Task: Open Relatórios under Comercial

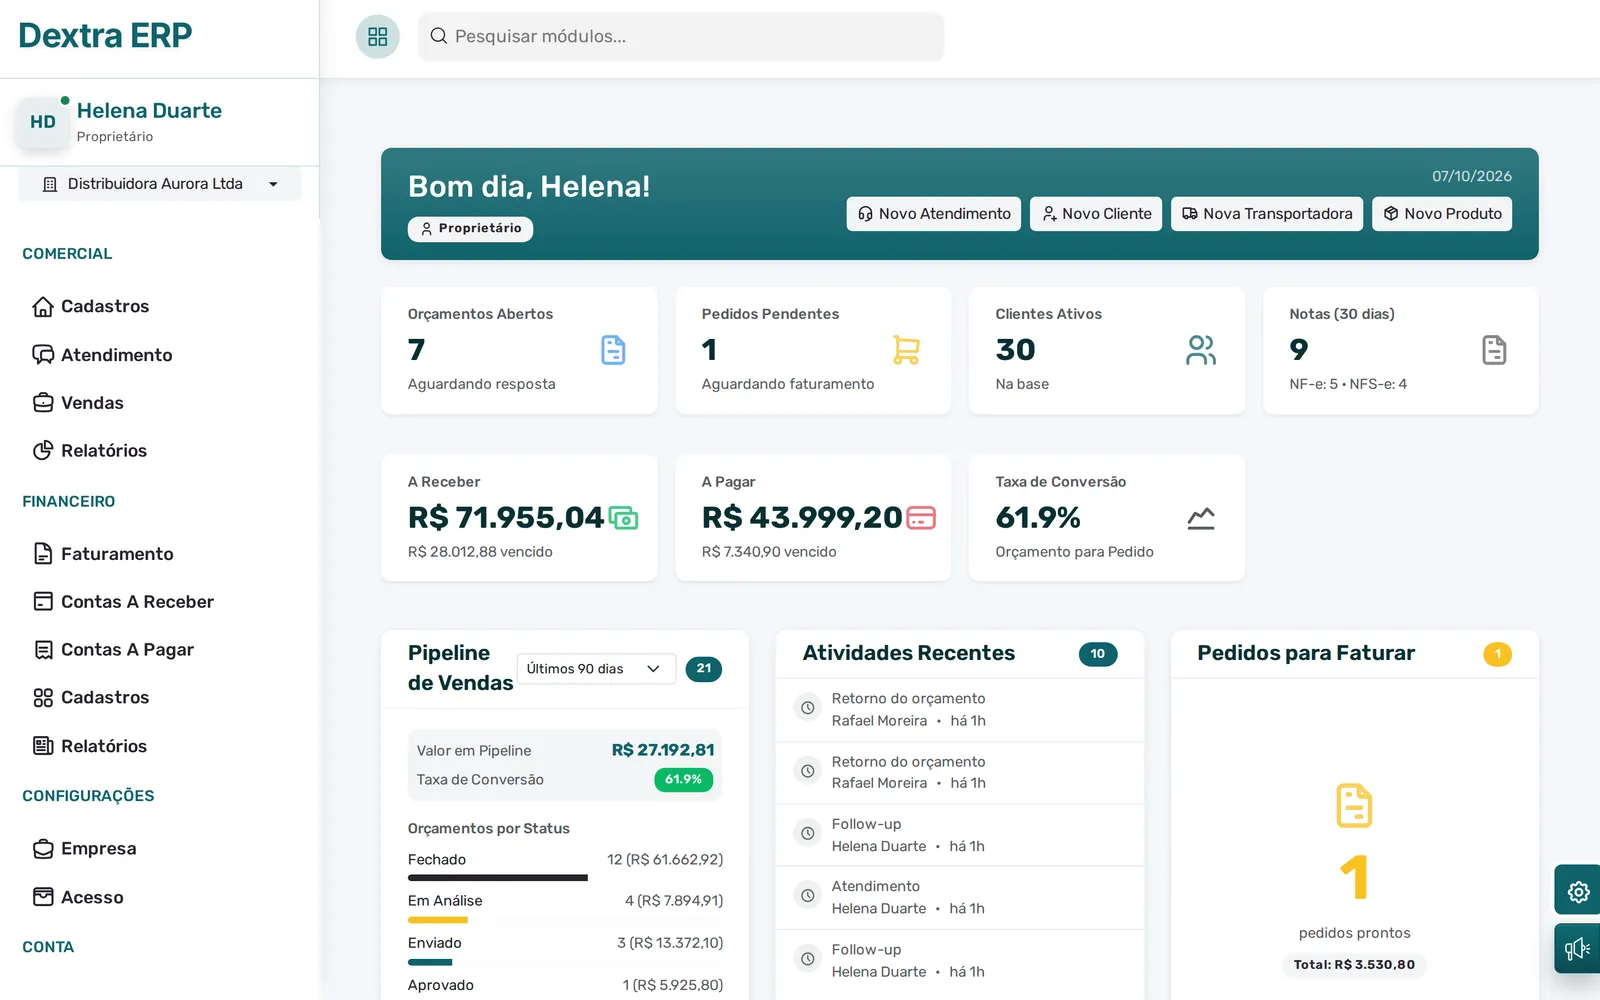Action: [x=90, y=451]
